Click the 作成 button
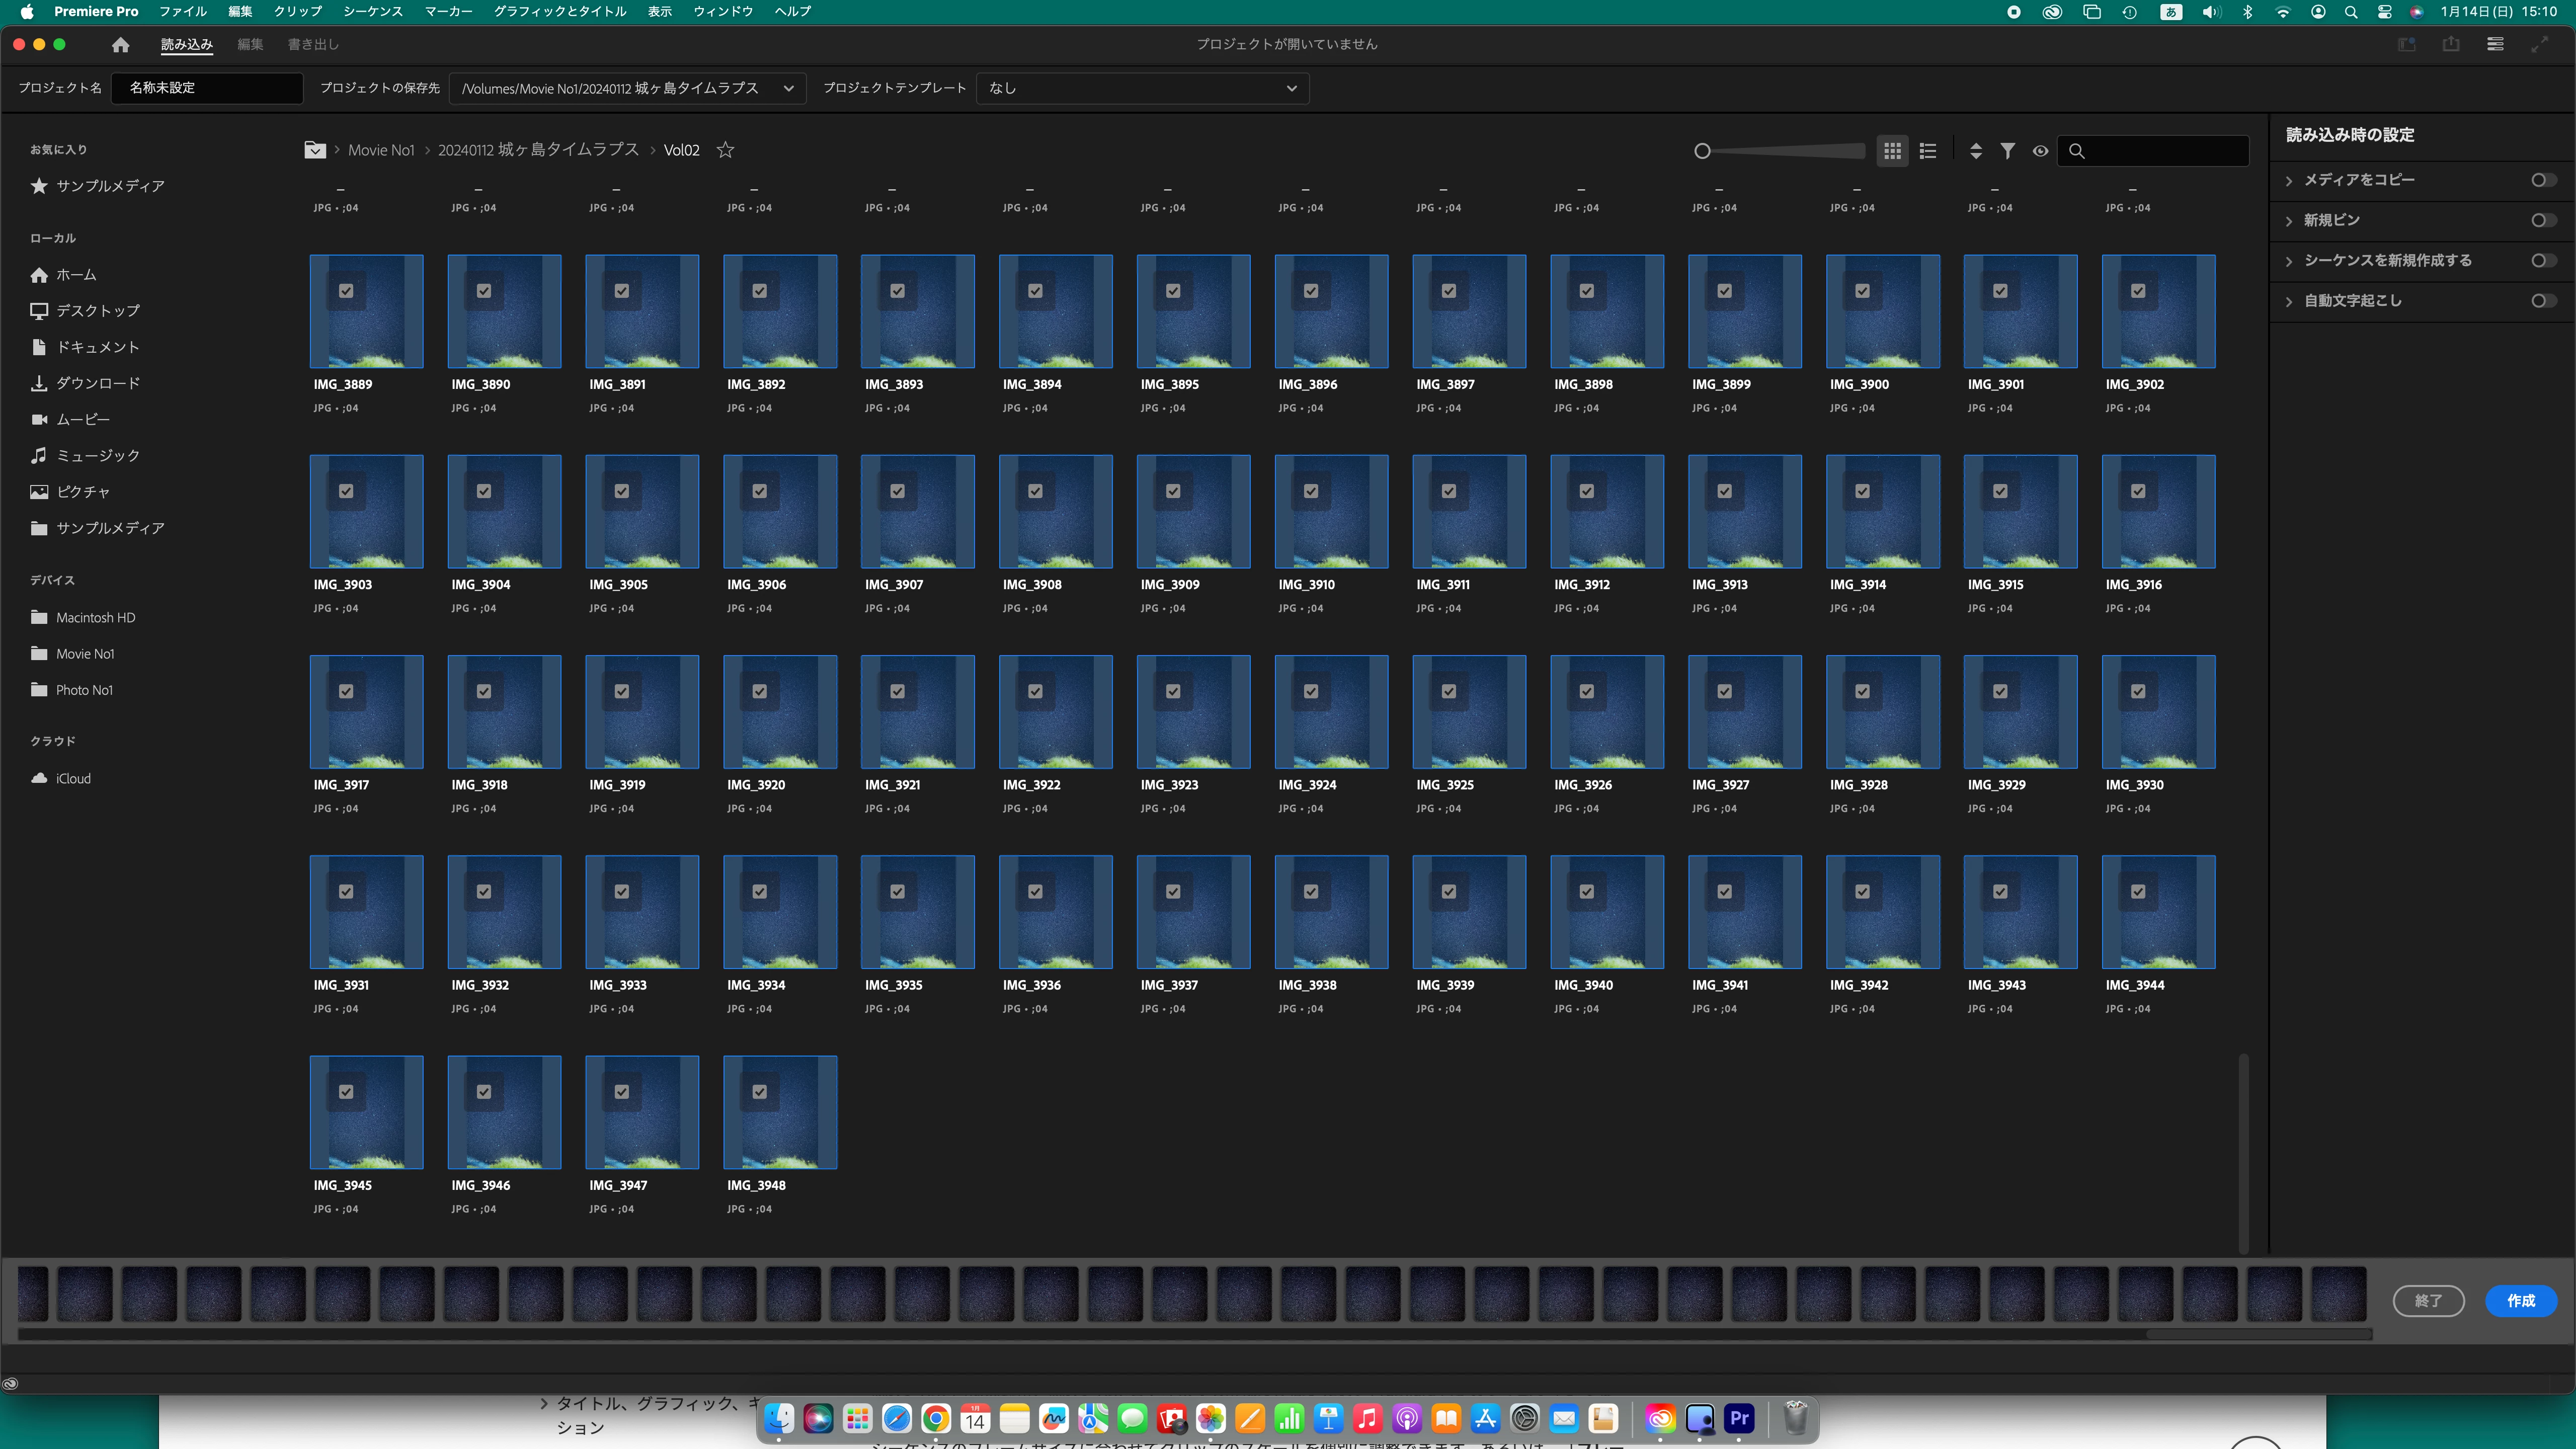 2520,1300
